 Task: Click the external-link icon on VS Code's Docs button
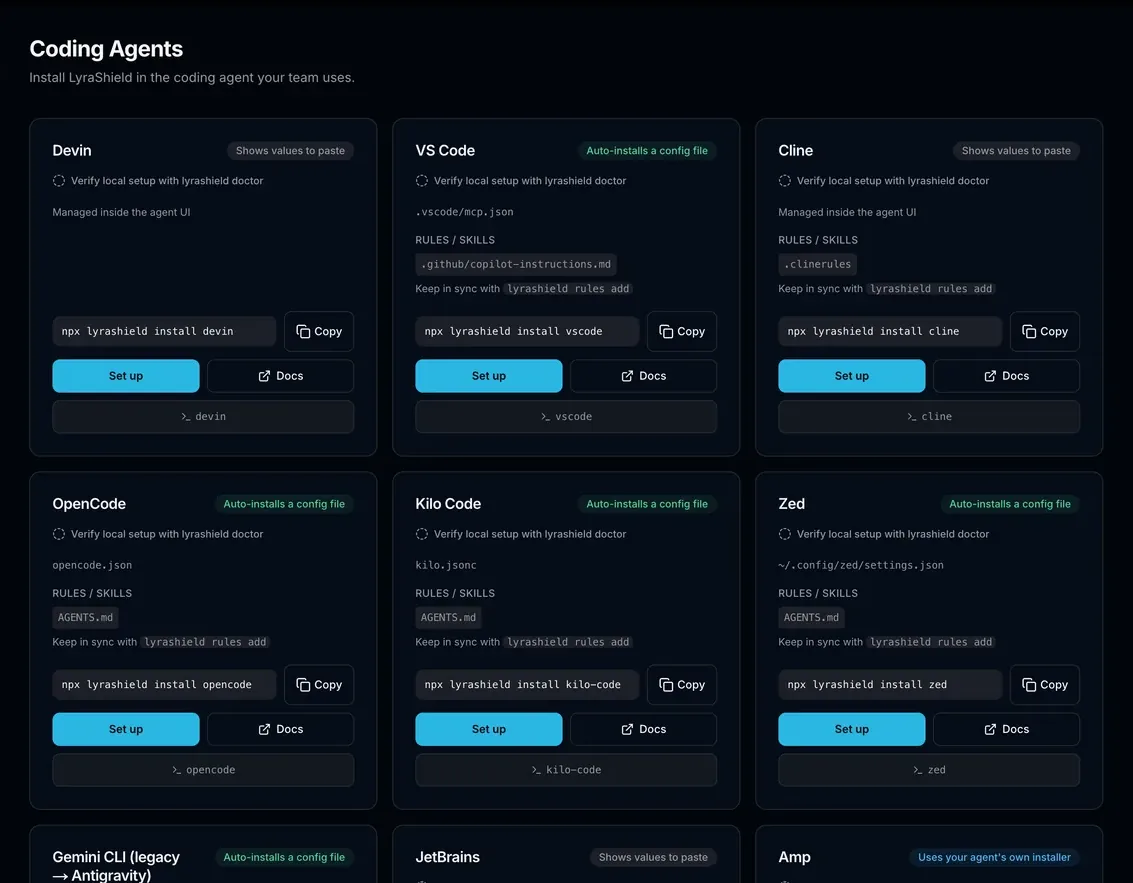point(627,376)
